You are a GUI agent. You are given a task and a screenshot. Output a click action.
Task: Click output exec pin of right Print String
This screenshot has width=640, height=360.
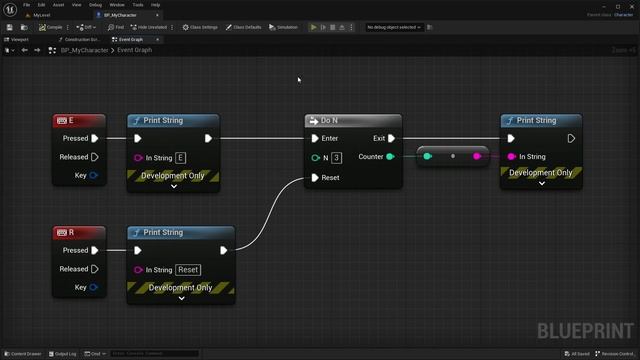click(x=571, y=139)
